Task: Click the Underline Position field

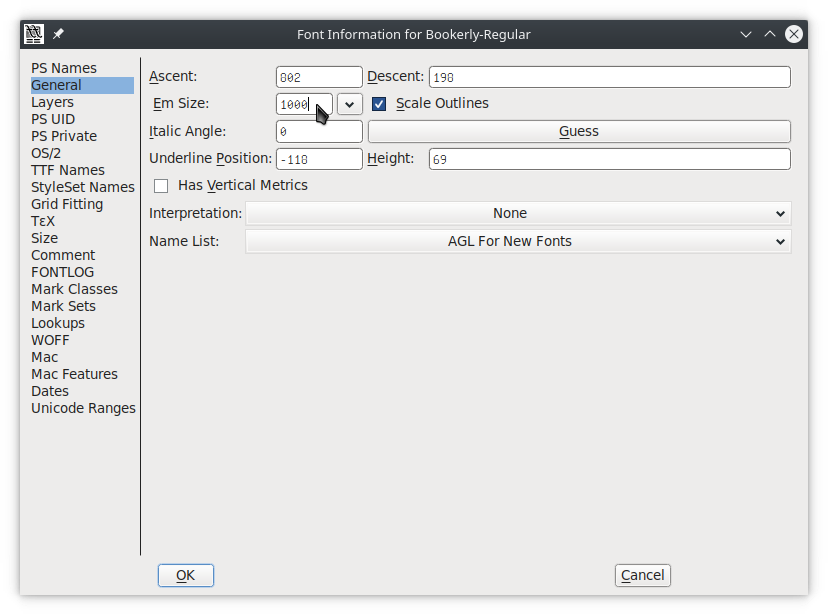Action: (319, 159)
